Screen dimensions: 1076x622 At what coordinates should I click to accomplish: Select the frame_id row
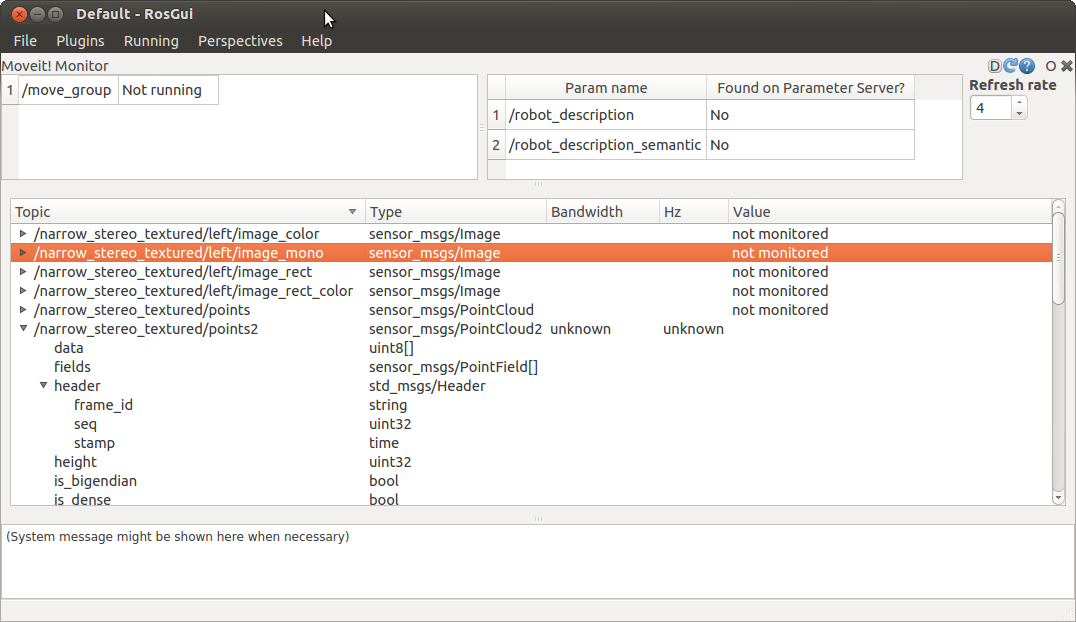click(531, 405)
